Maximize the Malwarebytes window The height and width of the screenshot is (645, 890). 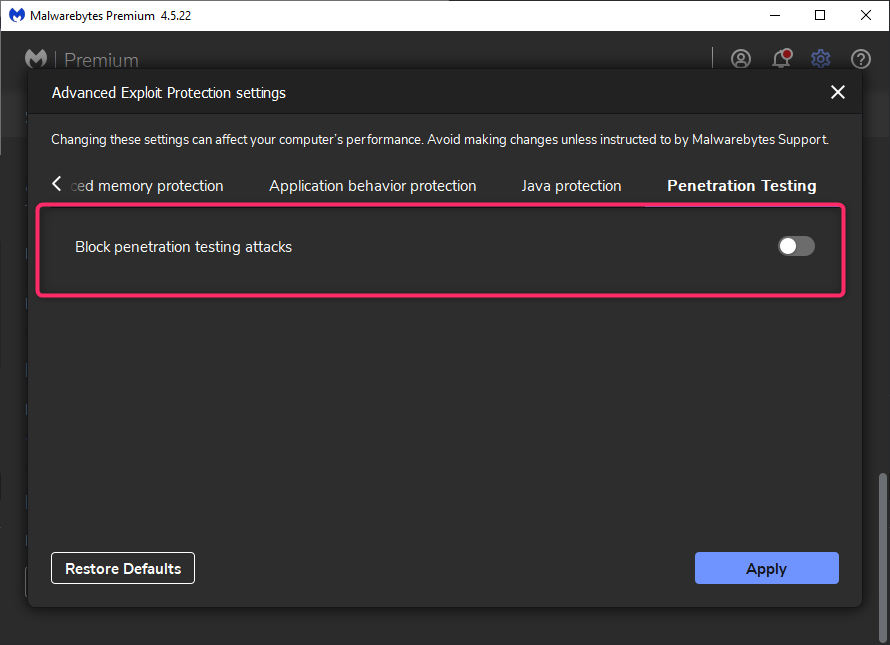click(x=820, y=15)
